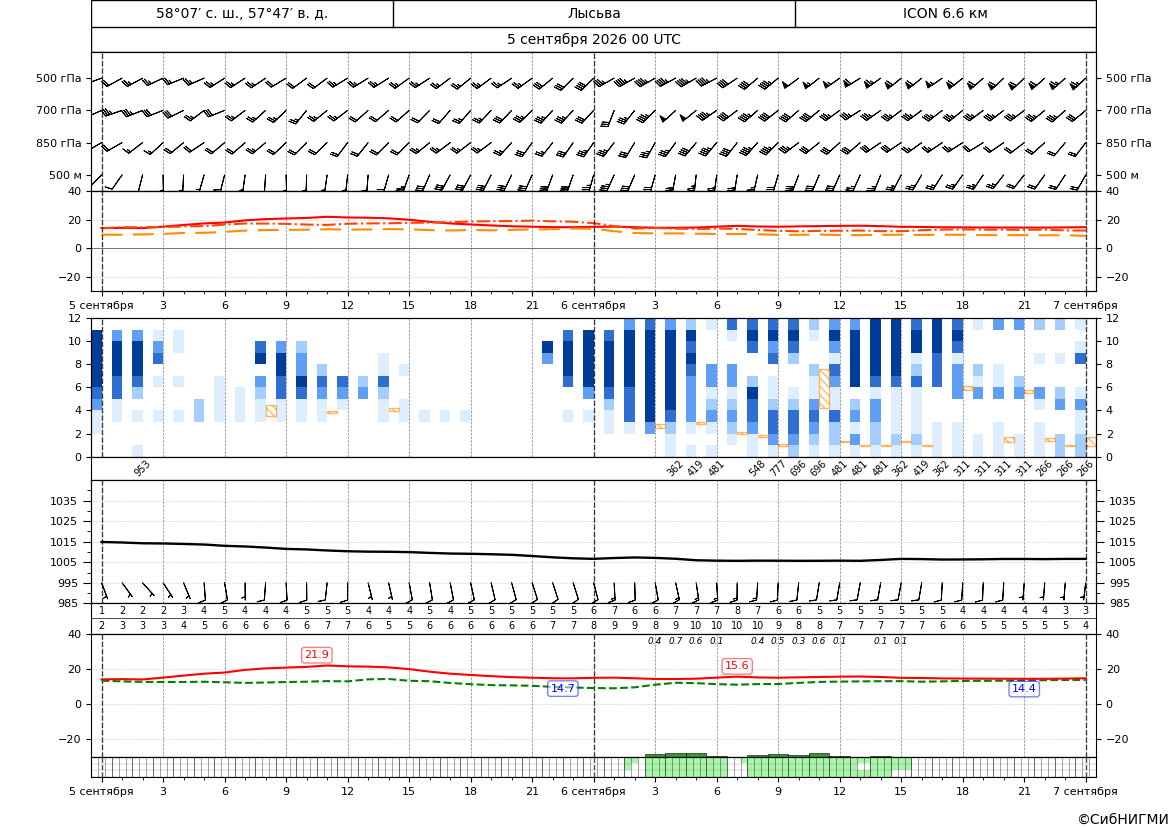Viewport: 1169px width, 827px height.
Task: Click the red 15.6 temperature label
Action: pos(737,665)
